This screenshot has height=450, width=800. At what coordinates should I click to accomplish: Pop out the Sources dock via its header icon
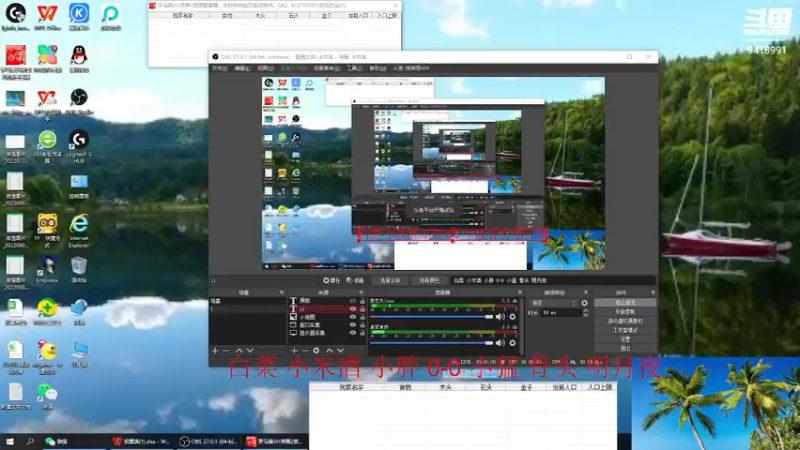[x=361, y=293]
